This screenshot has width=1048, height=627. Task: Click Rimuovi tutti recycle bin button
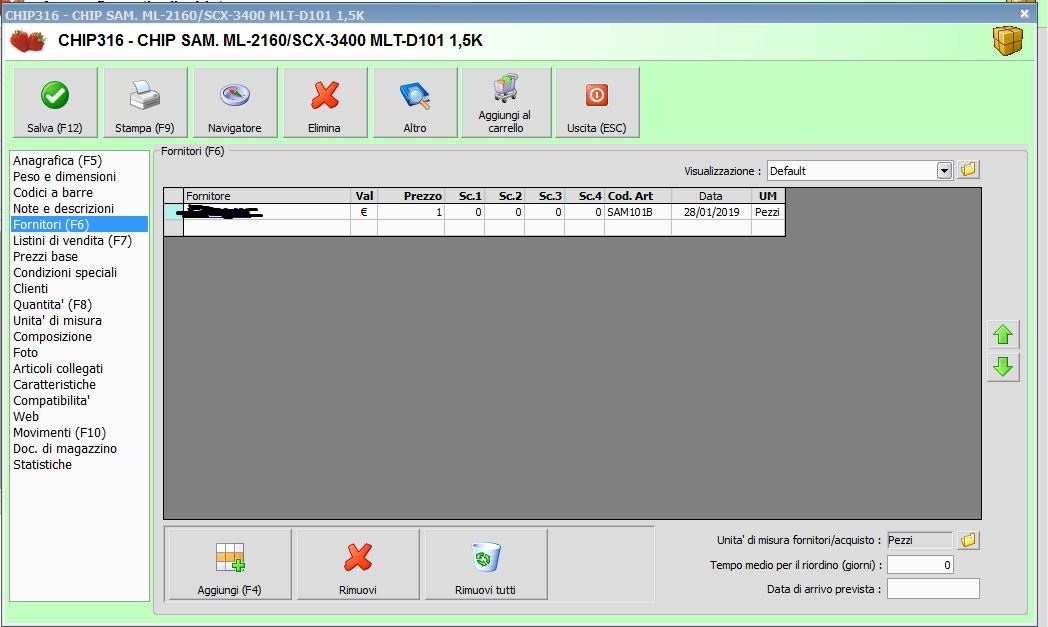pos(485,564)
